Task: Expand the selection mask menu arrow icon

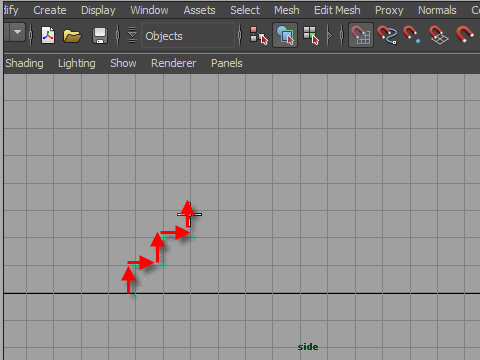Action: [x=132, y=35]
